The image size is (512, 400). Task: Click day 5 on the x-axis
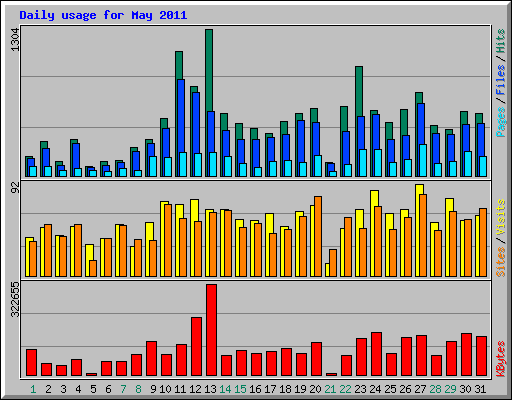tap(93, 389)
